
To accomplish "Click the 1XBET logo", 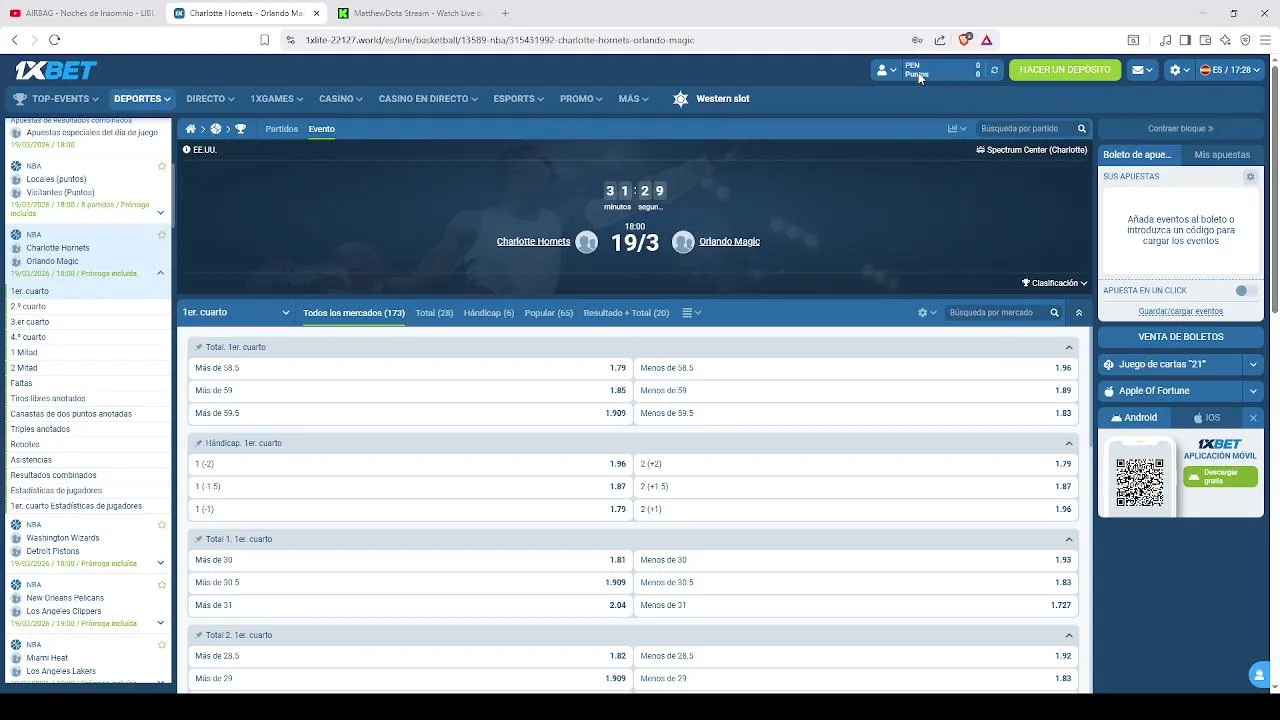I will [x=56, y=70].
